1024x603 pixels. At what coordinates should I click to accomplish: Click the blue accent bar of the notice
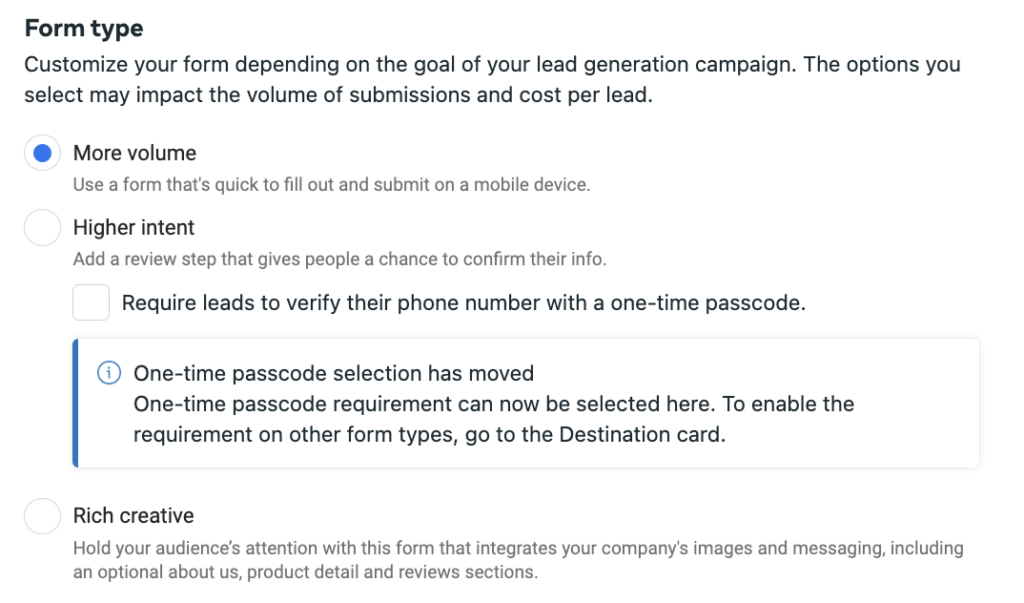(x=76, y=404)
